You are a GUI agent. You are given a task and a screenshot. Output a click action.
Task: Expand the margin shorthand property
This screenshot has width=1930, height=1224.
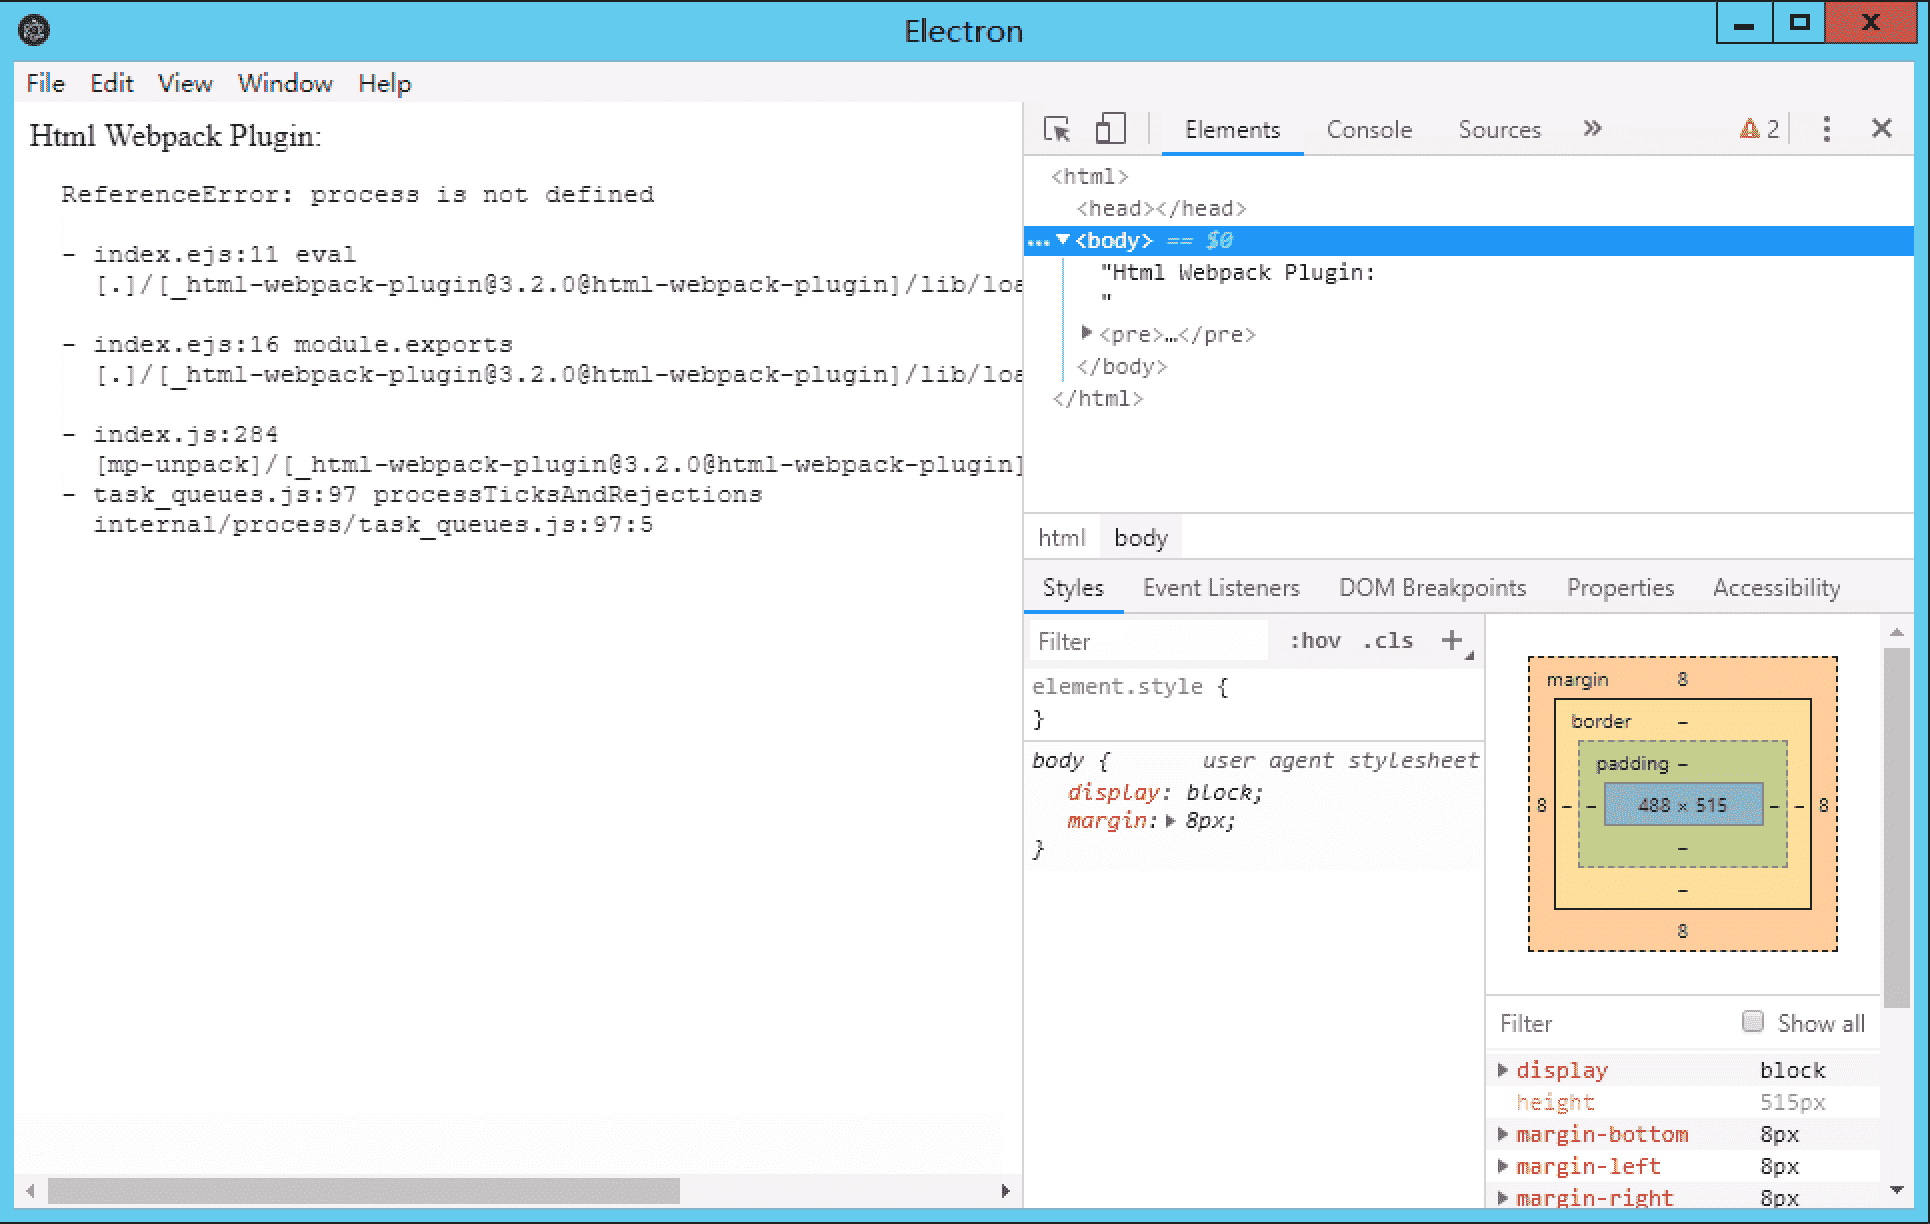pyautogui.click(x=1170, y=821)
